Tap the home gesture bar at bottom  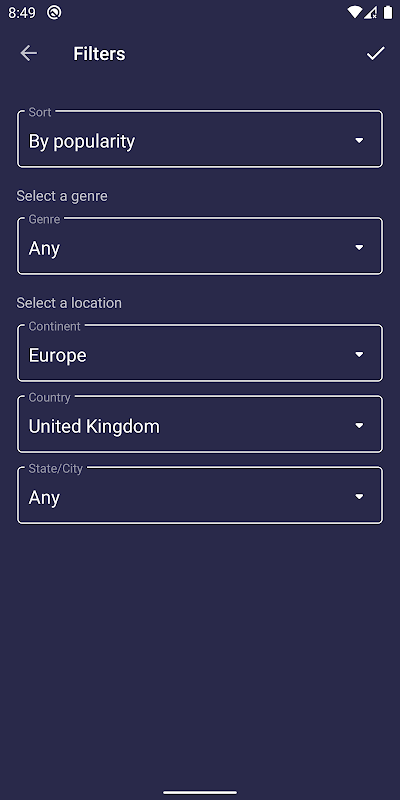click(x=200, y=792)
